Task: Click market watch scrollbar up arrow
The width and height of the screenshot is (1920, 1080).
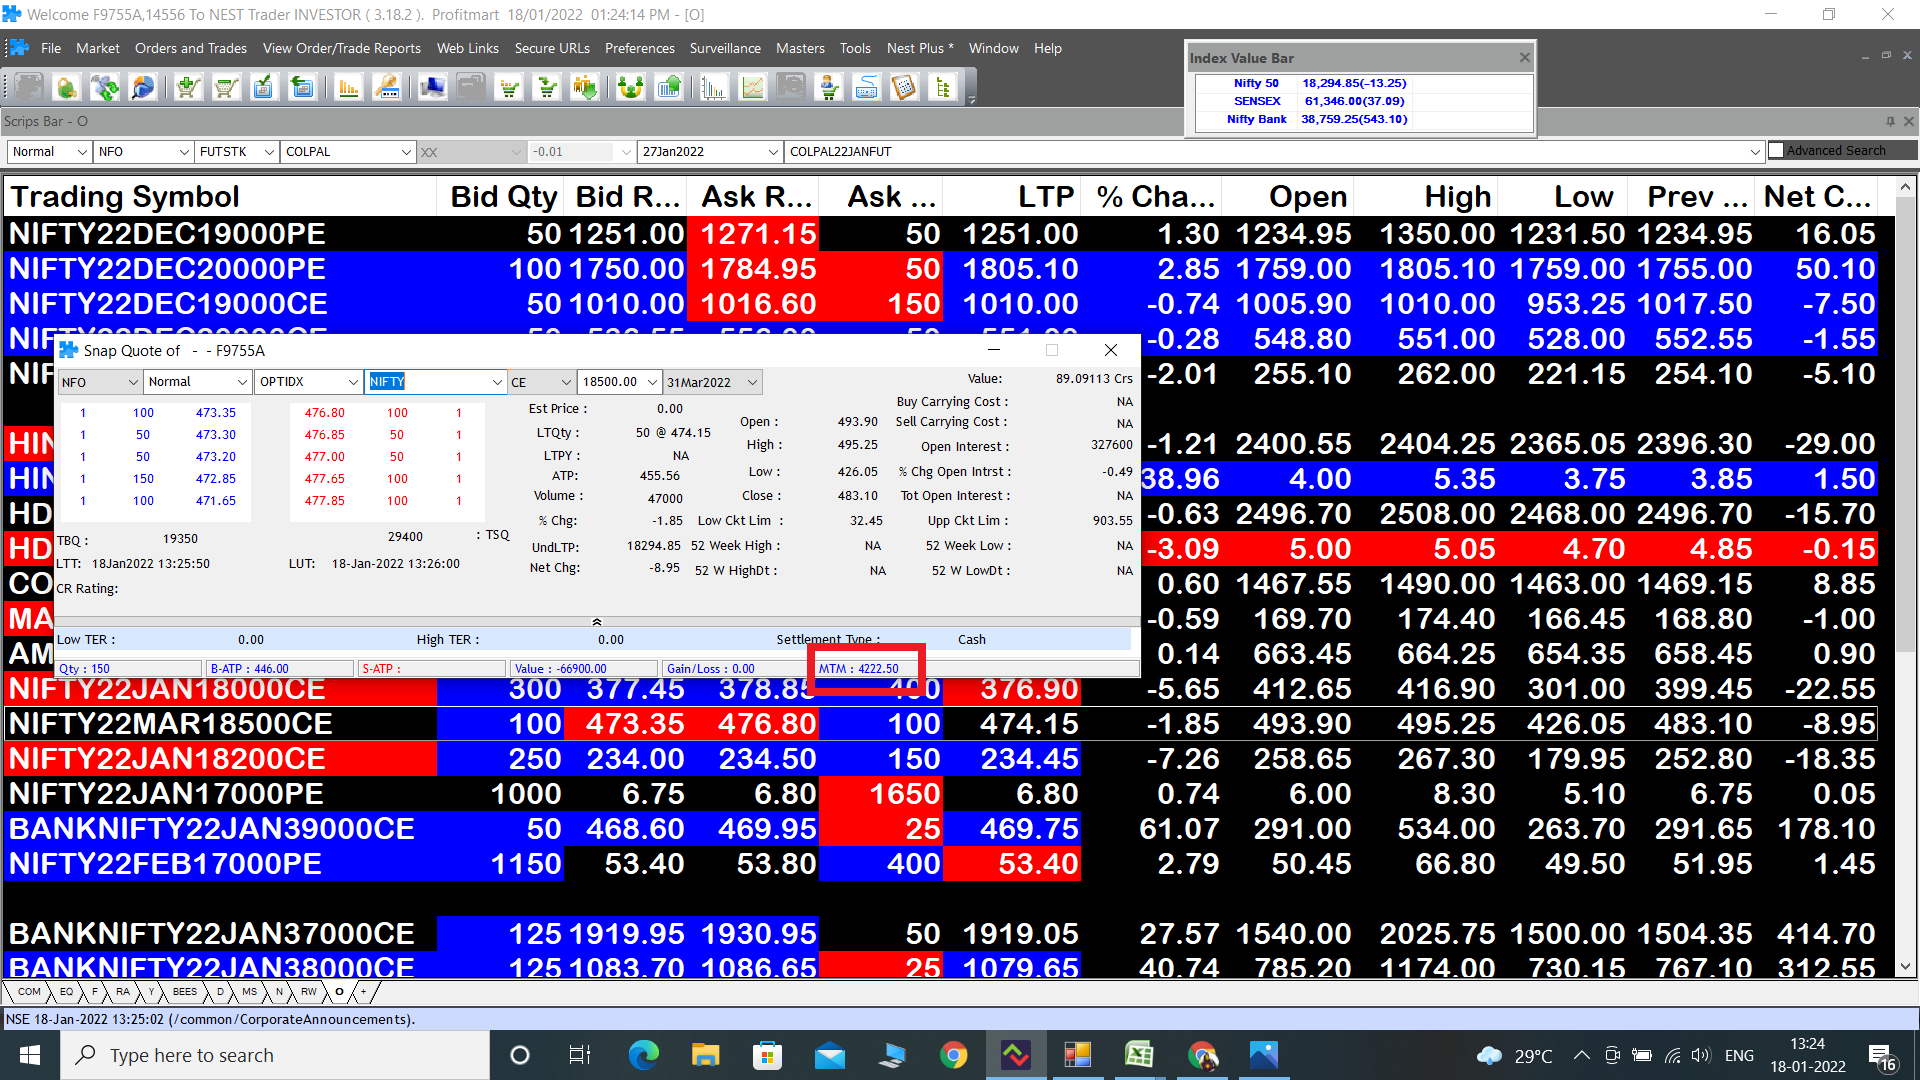Action: click(x=1905, y=187)
